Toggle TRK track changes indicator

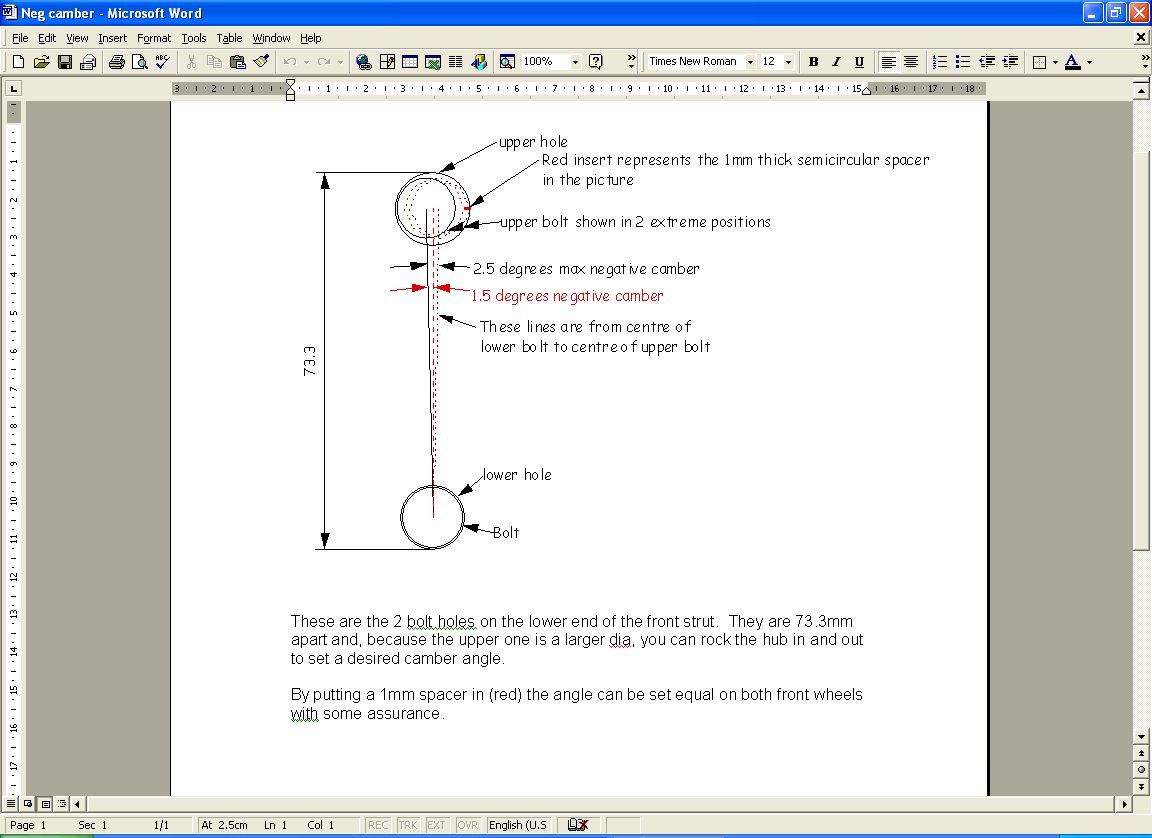[408, 825]
